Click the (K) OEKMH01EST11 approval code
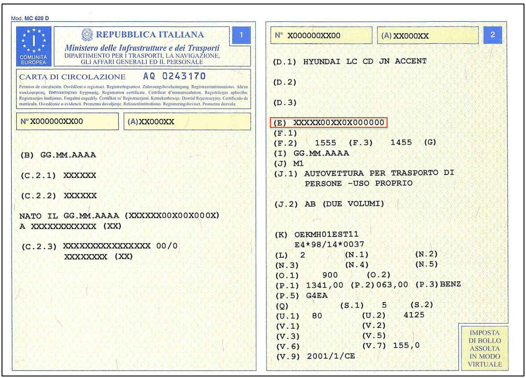The image size is (526, 378). (x=317, y=234)
